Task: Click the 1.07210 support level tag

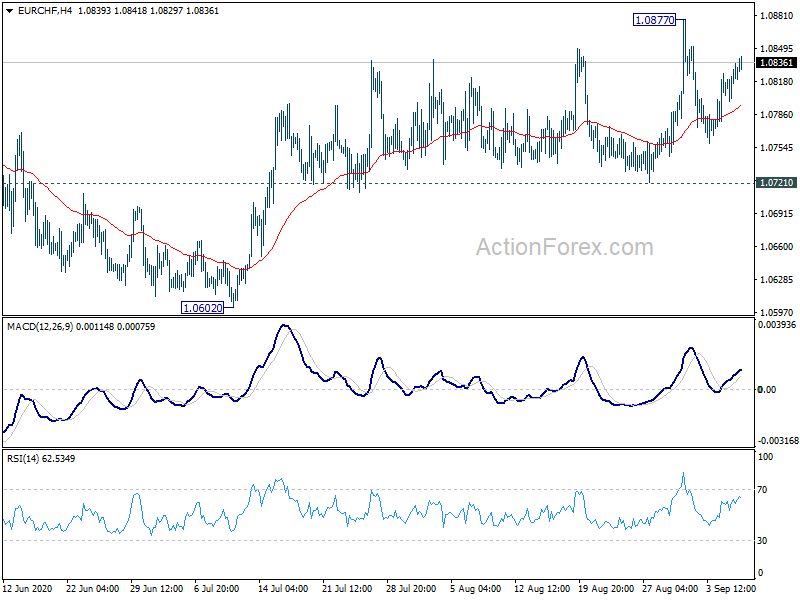Action: [x=776, y=183]
